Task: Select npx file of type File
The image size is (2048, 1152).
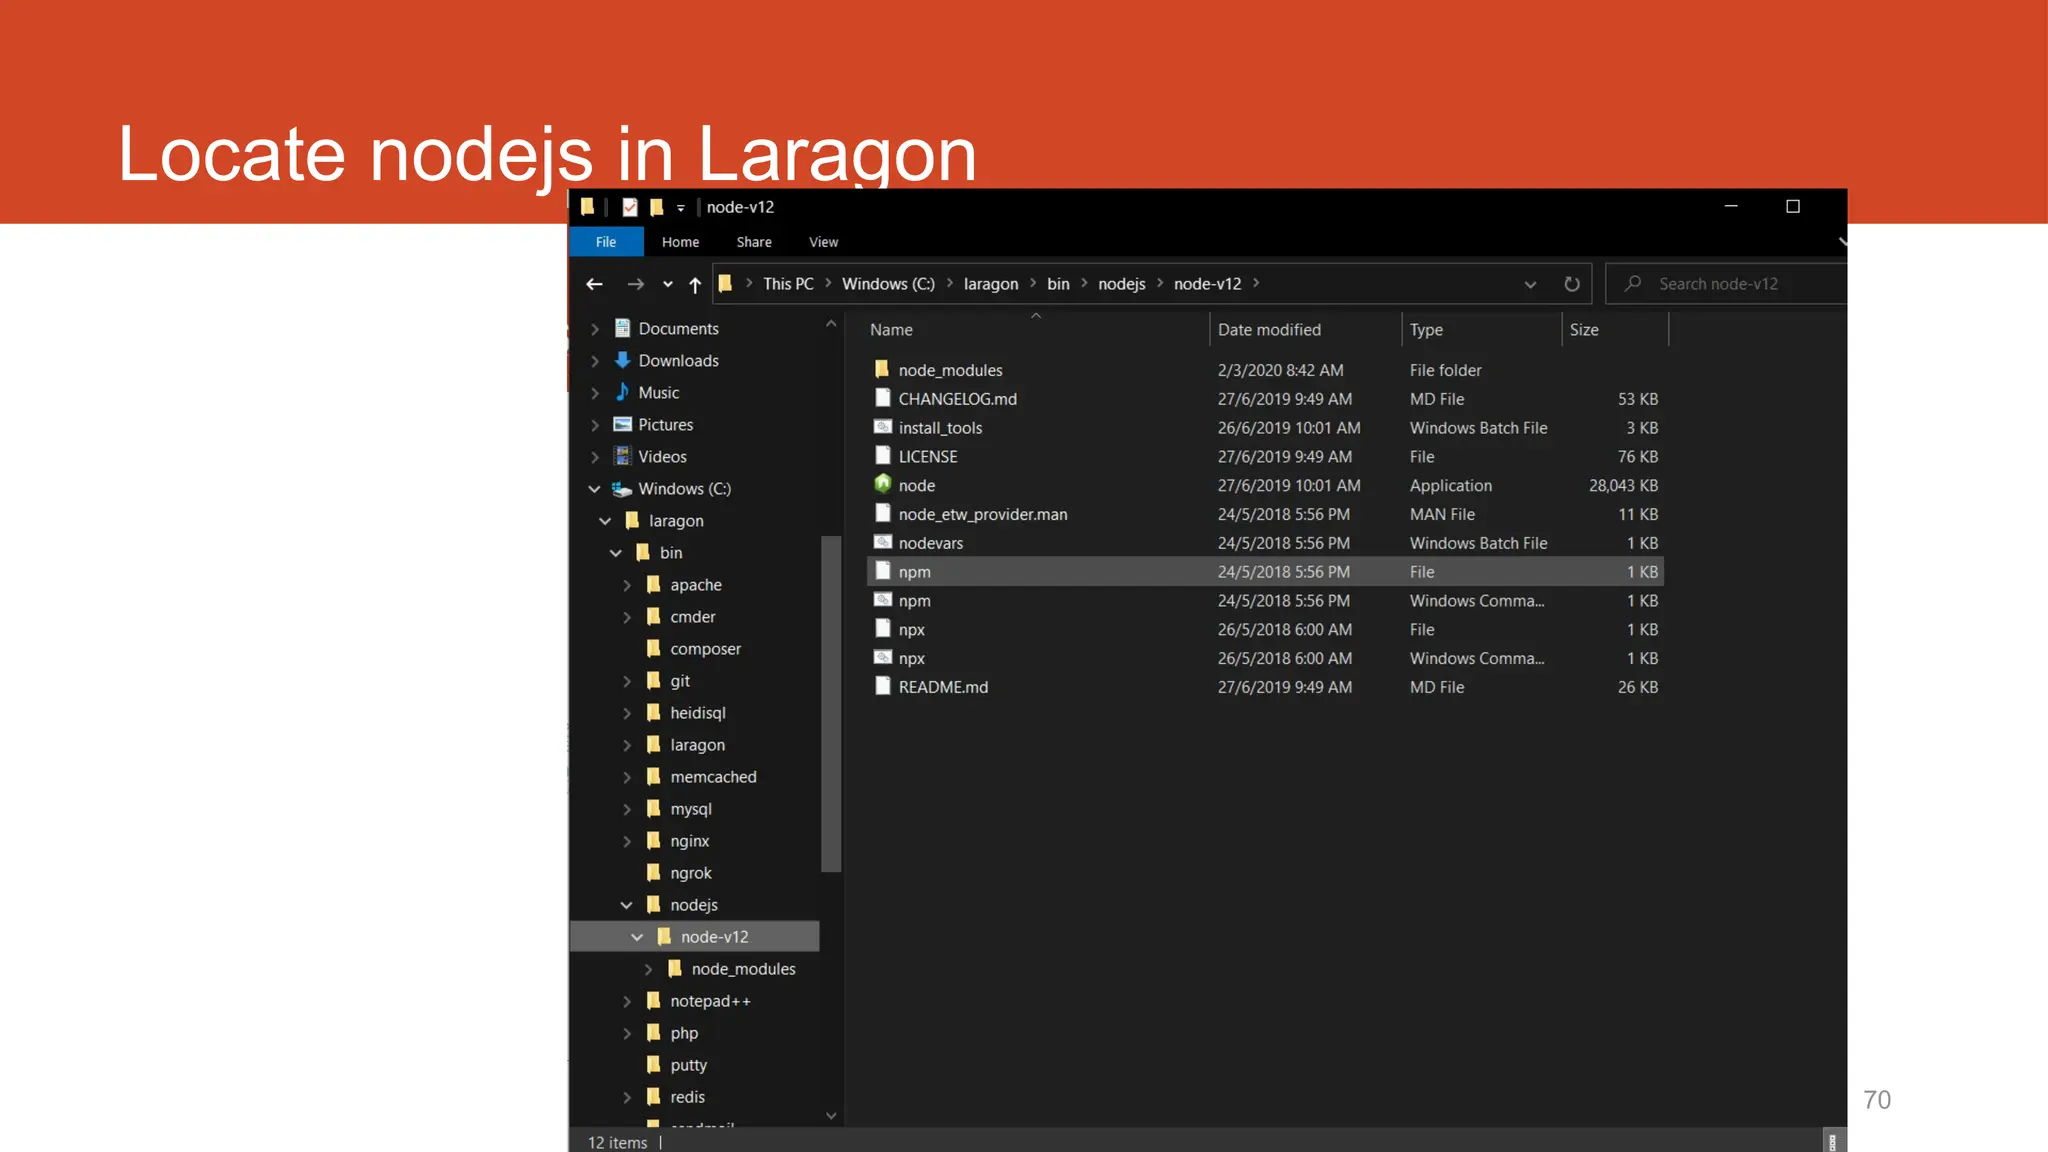Action: 1265,629
